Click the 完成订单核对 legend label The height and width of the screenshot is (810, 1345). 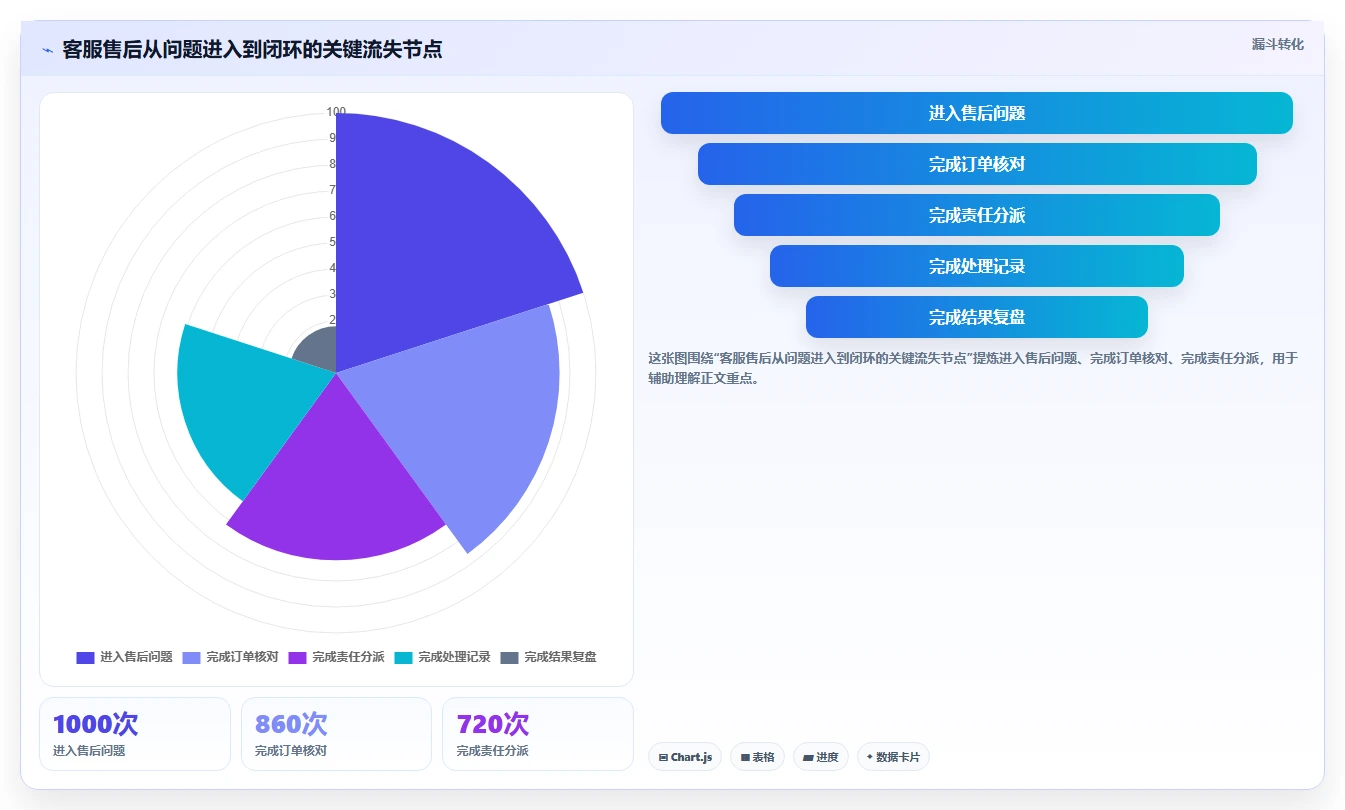tap(242, 657)
